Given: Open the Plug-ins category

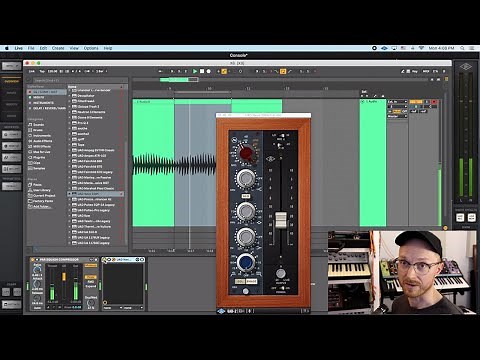Looking at the screenshot, I should 39,157.
